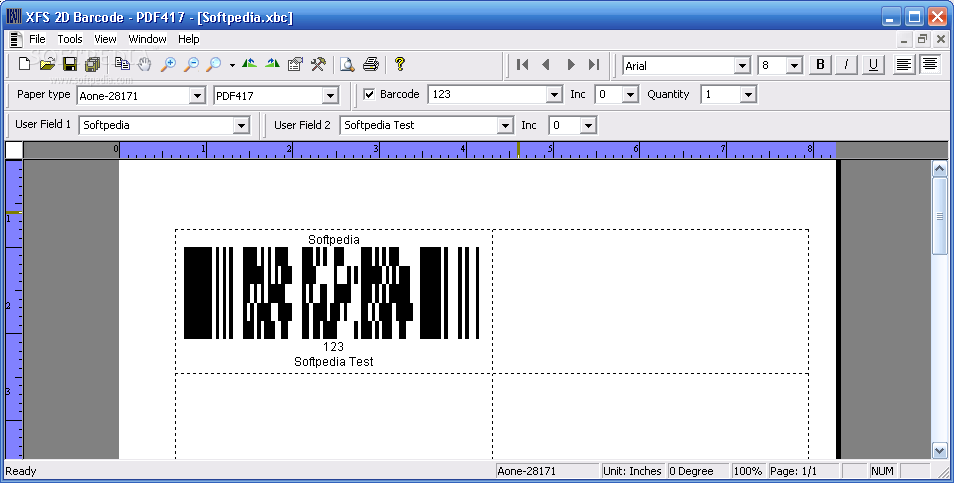Viewport: 954px width, 483px height.
Task: Toggle Italic text formatting
Action: click(x=846, y=64)
